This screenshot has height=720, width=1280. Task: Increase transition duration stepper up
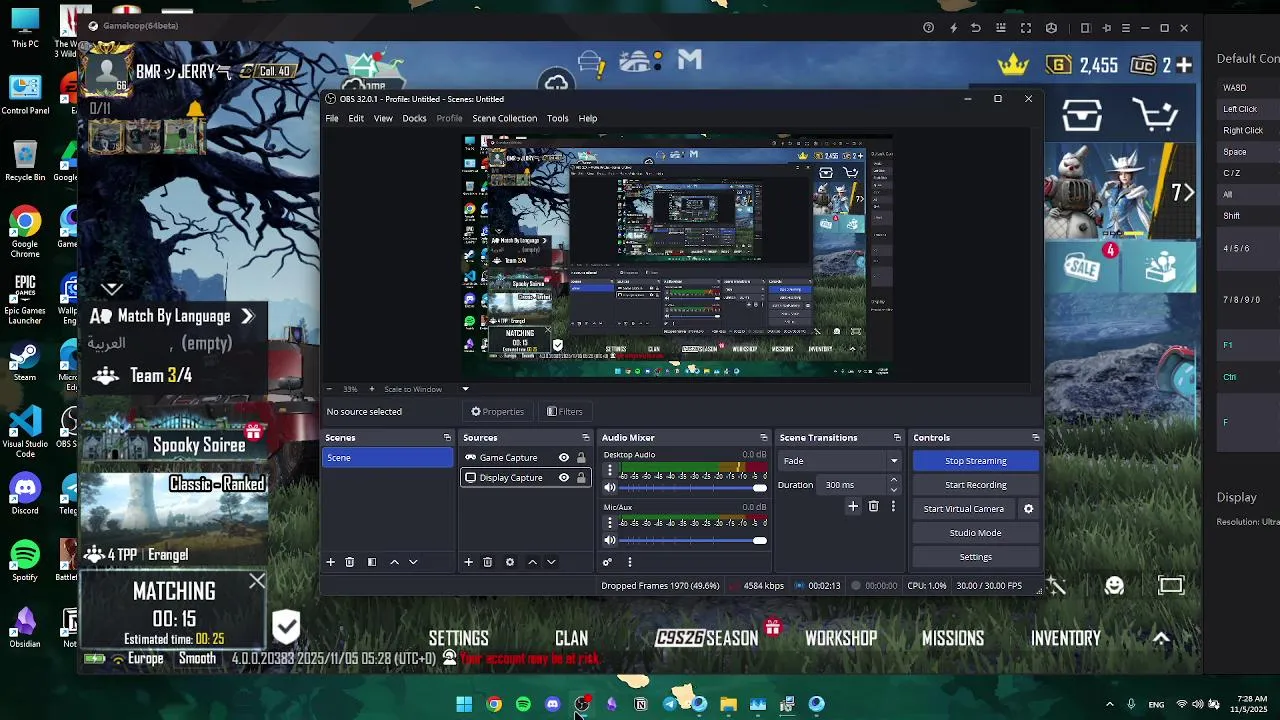894,480
